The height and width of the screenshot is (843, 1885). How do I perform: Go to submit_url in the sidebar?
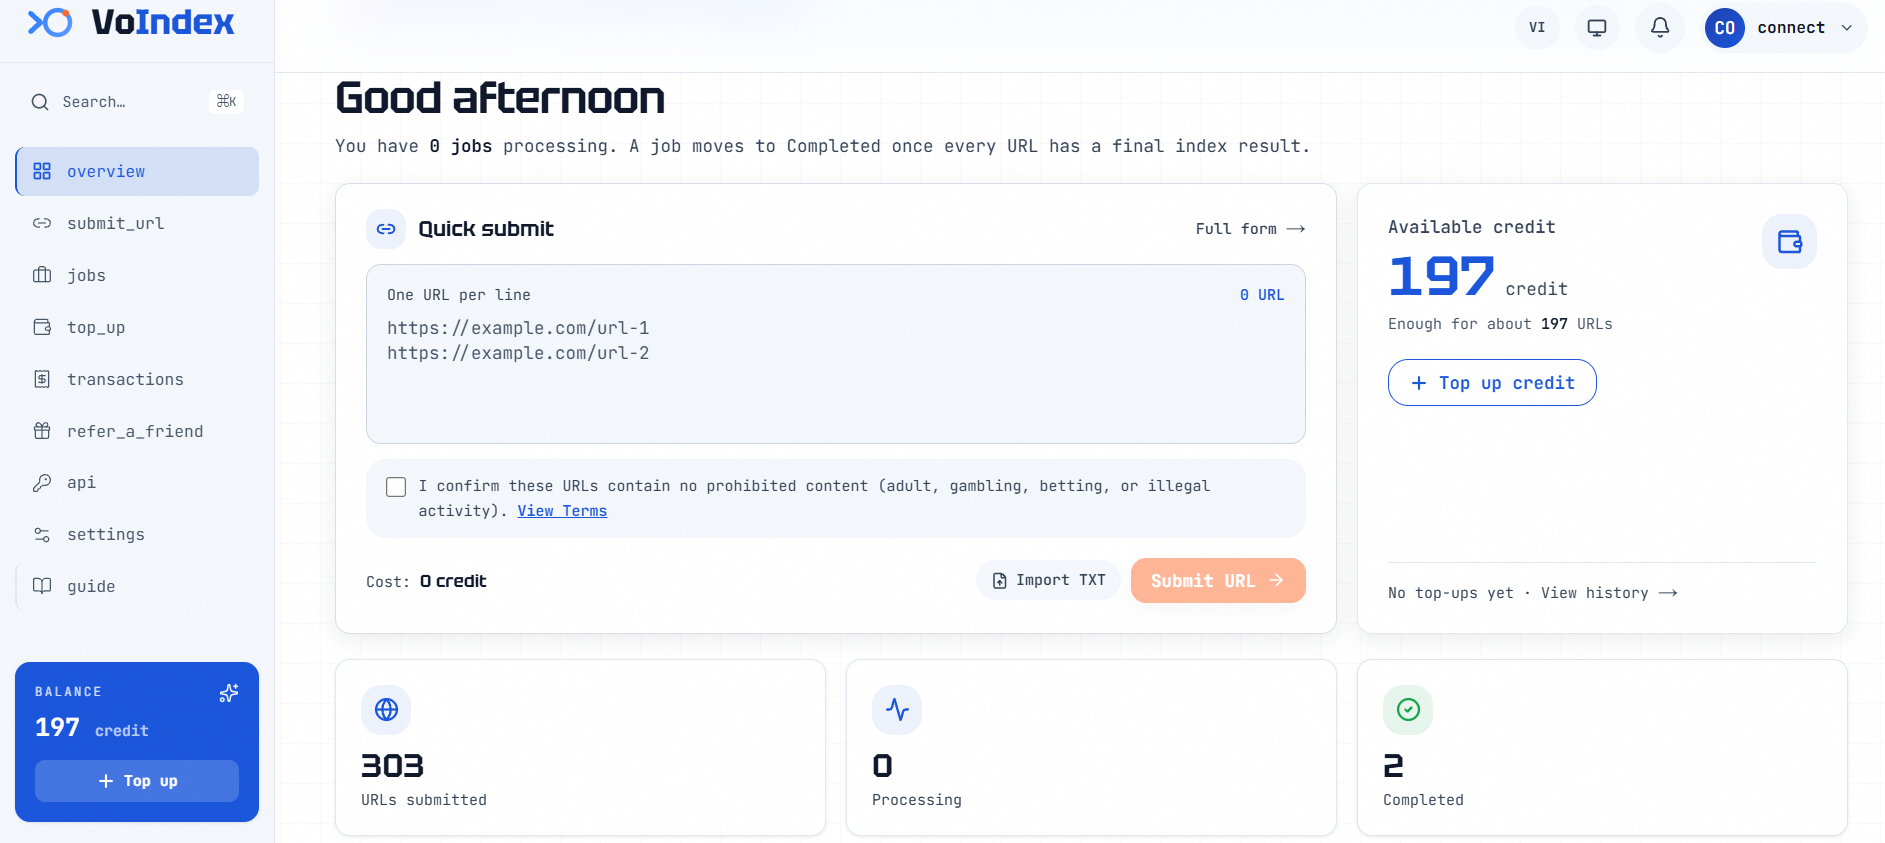point(137,224)
